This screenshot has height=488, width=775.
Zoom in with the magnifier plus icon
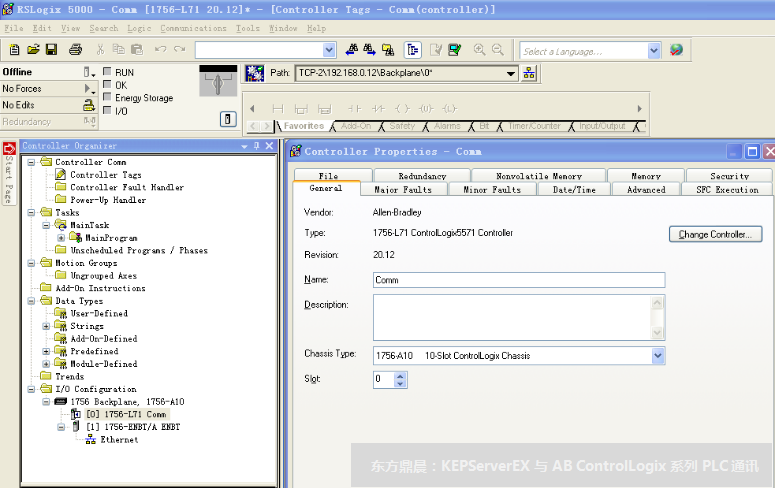pyautogui.click(x=479, y=49)
